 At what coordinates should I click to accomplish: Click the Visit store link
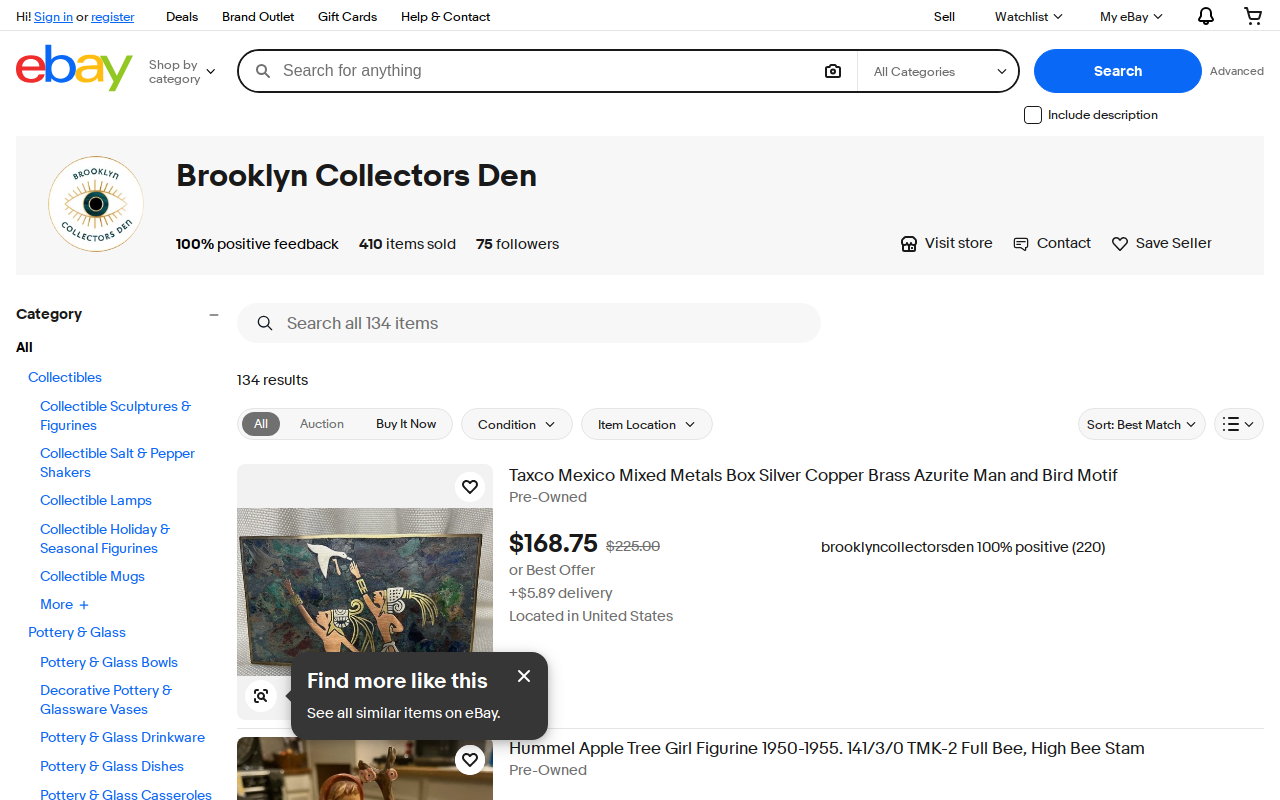947,243
